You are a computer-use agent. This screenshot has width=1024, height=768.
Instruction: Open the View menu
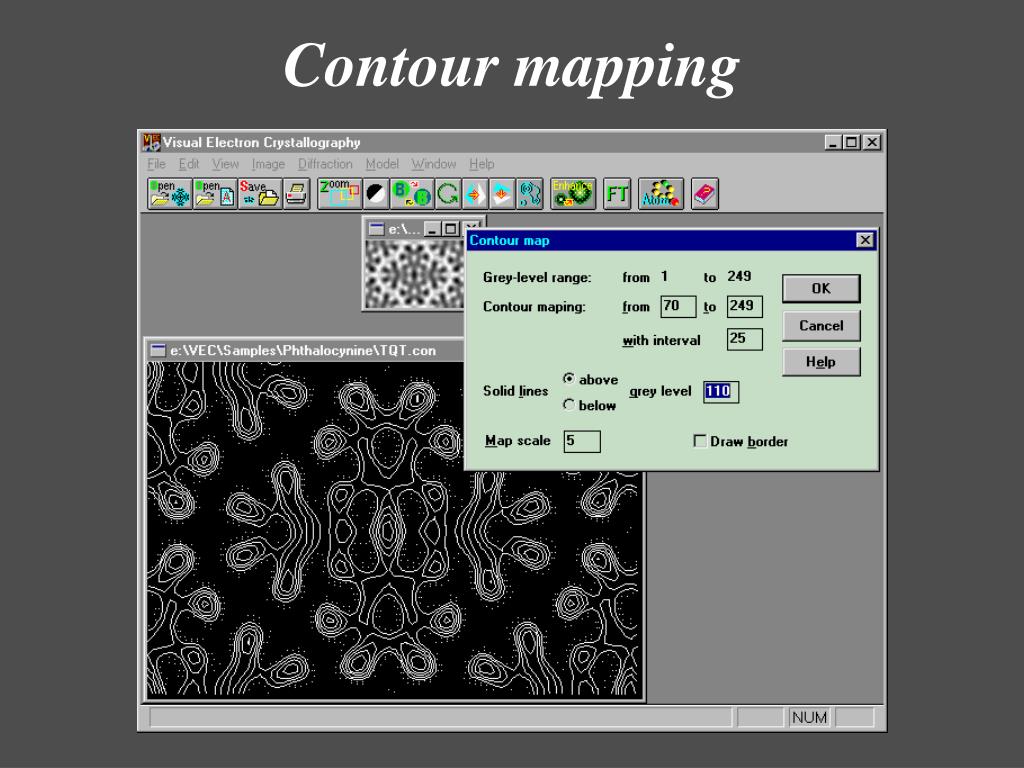click(225, 164)
